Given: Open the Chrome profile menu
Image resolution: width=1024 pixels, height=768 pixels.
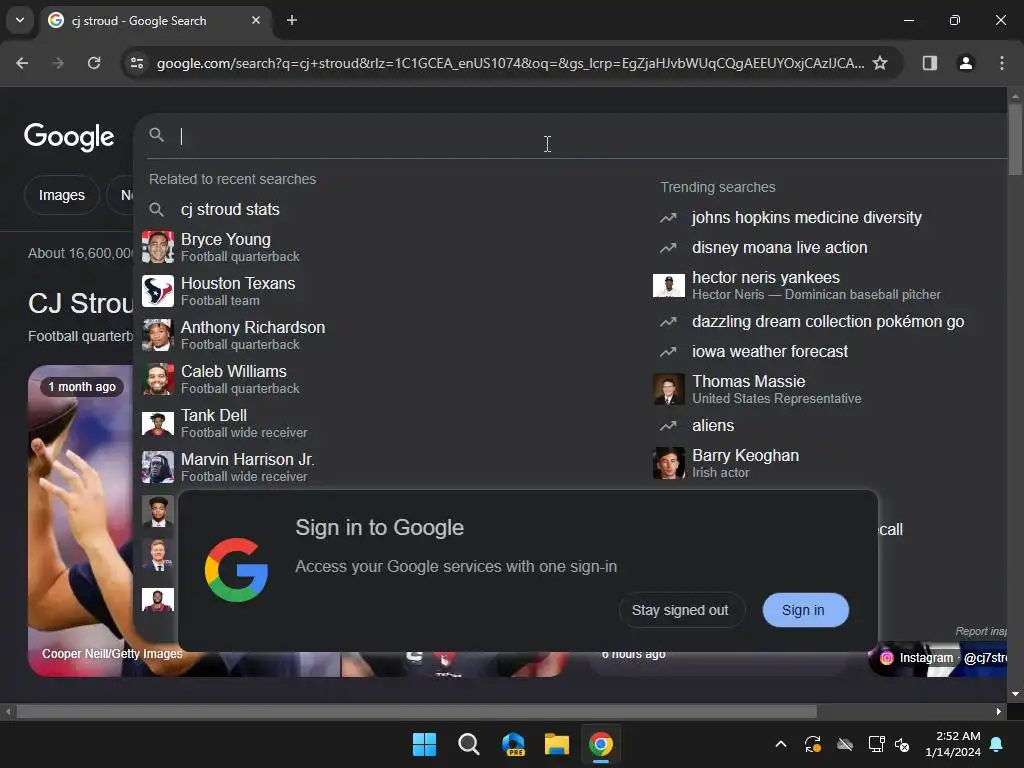Looking at the screenshot, I should [966, 63].
